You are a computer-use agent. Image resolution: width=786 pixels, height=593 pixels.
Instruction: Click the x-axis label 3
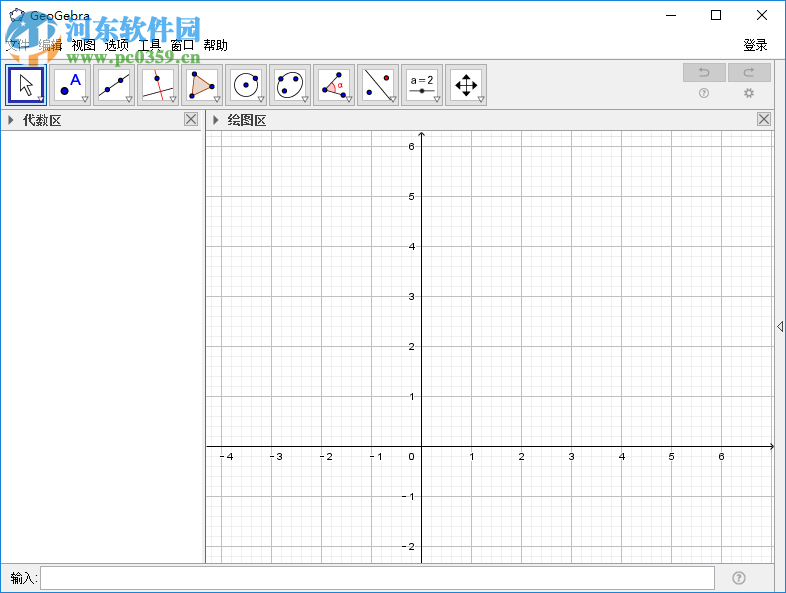pyautogui.click(x=571, y=457)
